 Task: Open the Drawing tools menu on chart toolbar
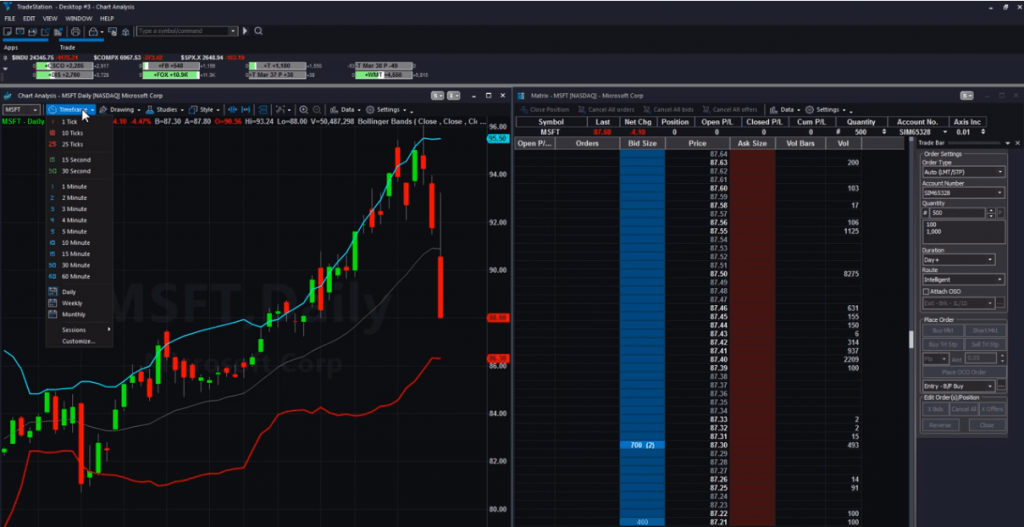click(x=121, y=110)
